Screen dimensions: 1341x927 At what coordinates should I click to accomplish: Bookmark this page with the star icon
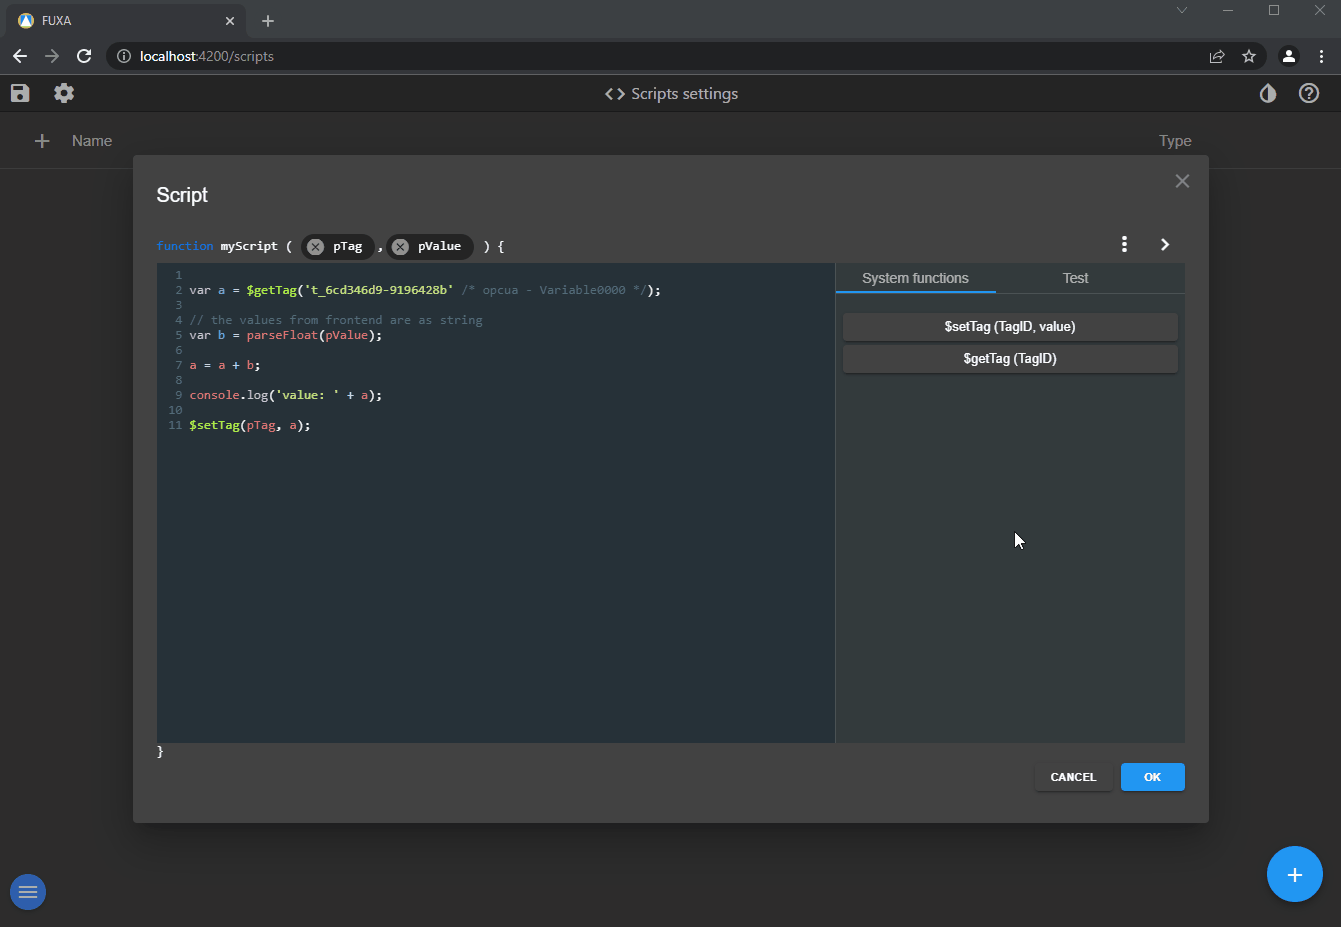pos(1249,56)
